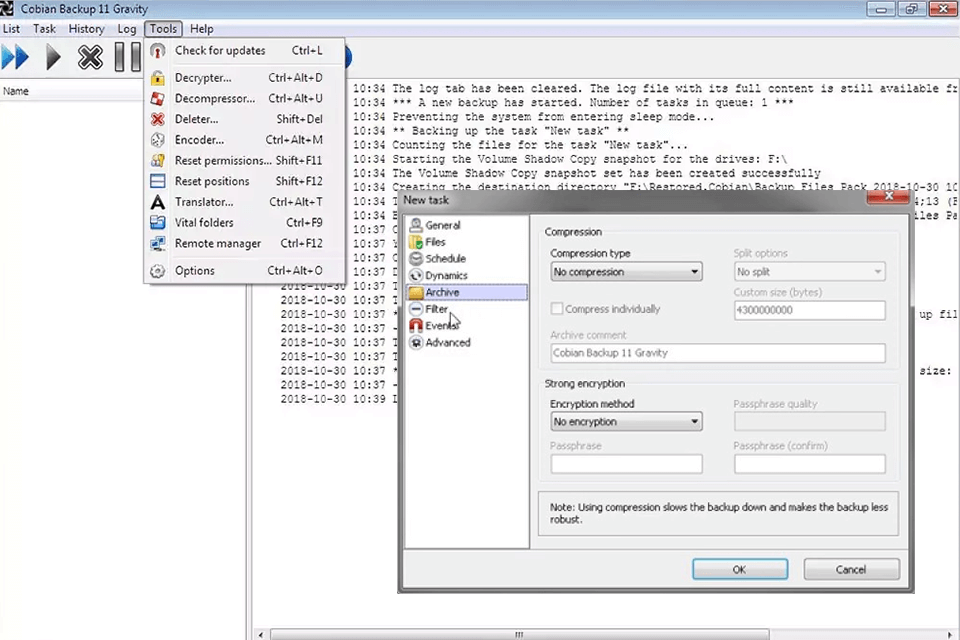Click the Remote manager icon

tap(157, 244)
